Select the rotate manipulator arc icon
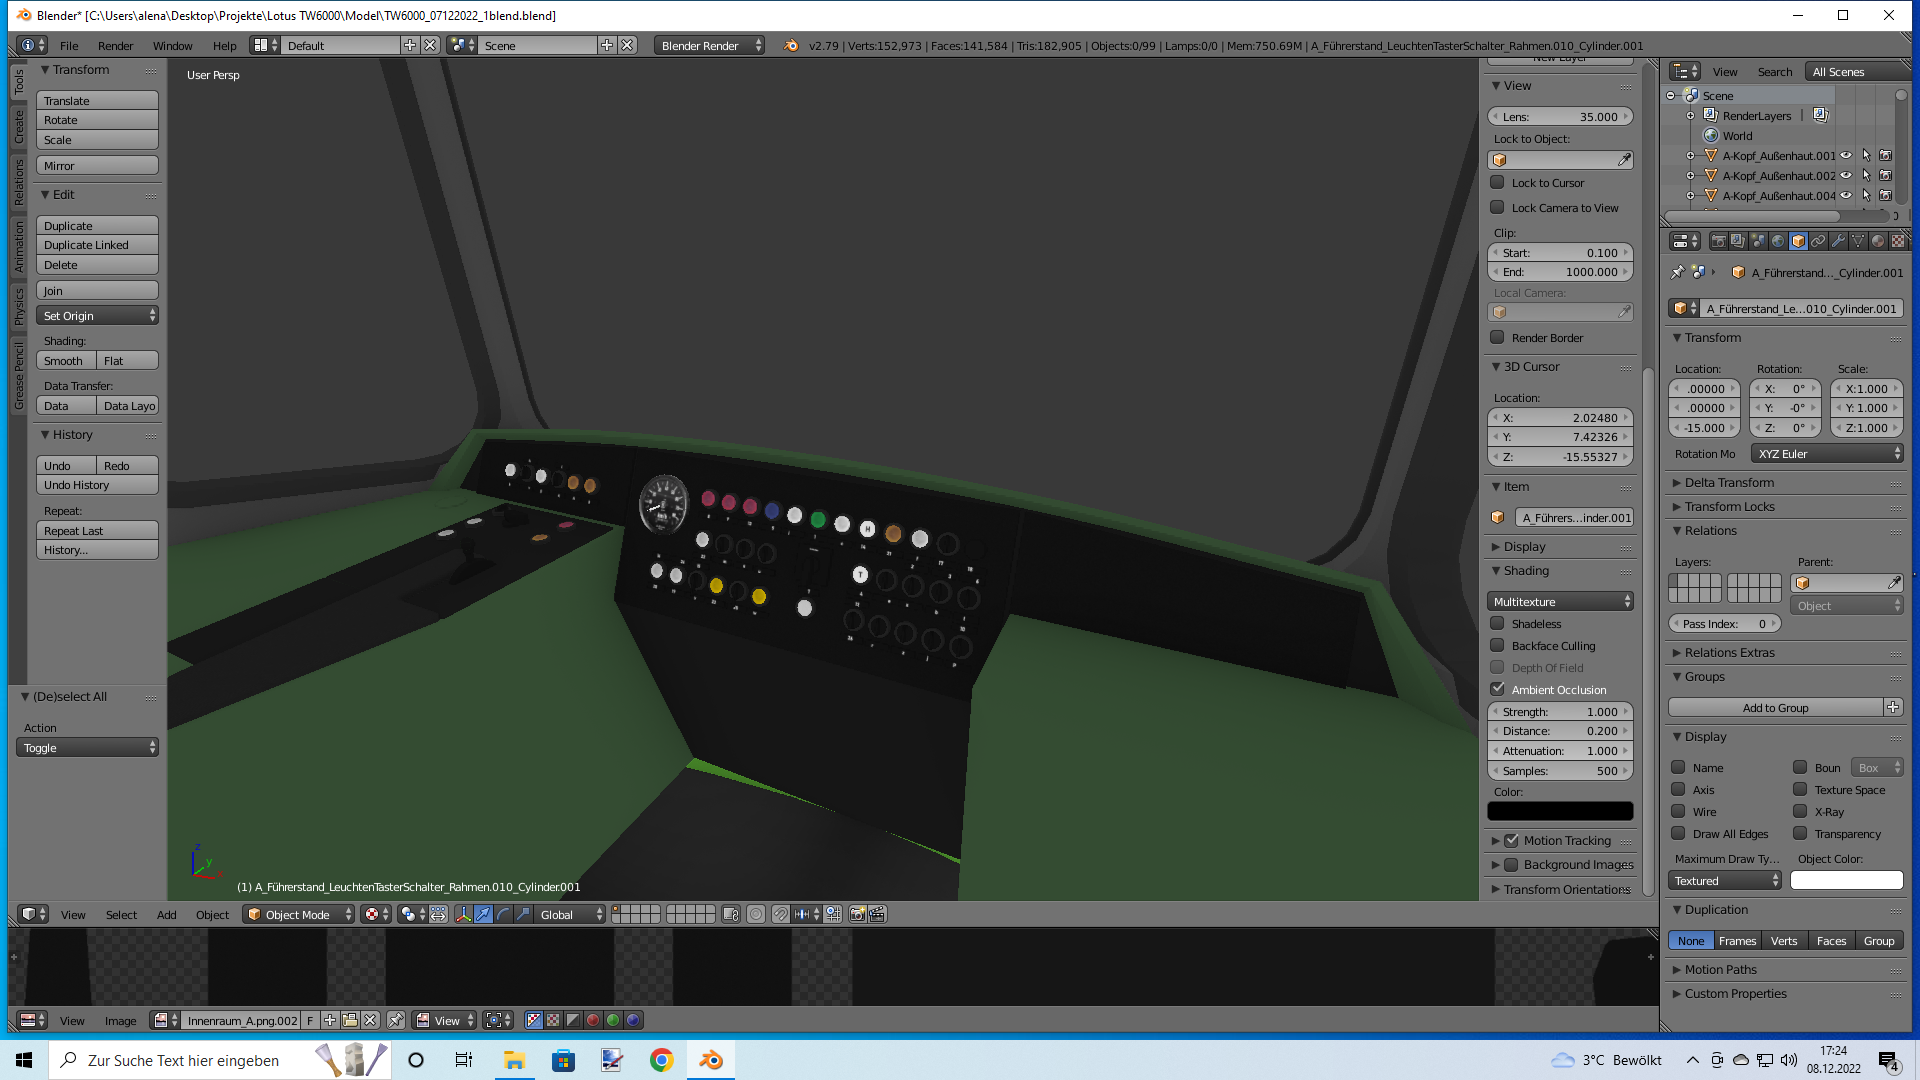Image resolution: width=1920 pixels, height=1080 pixels. click(x=503, y=914)
